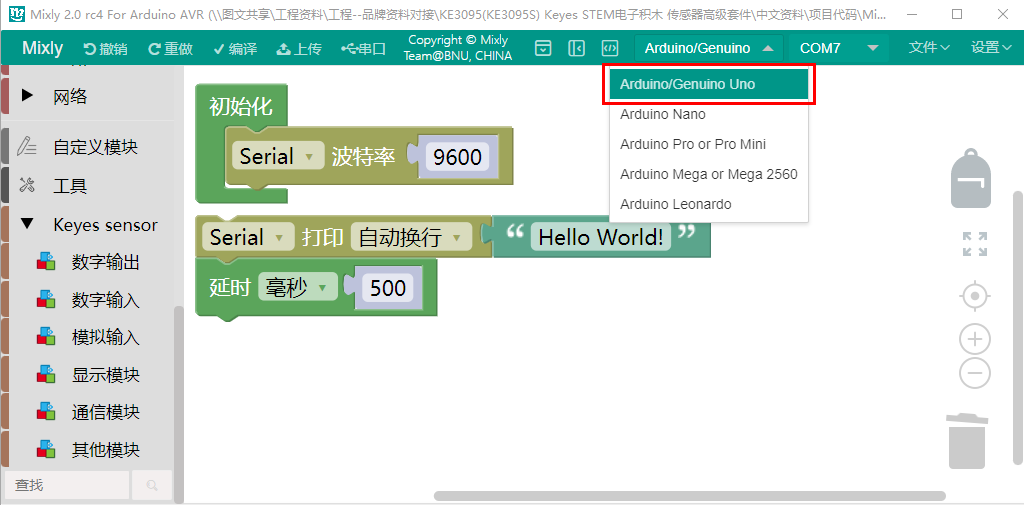Open 数字输入 block category

[x=106, y=301]
